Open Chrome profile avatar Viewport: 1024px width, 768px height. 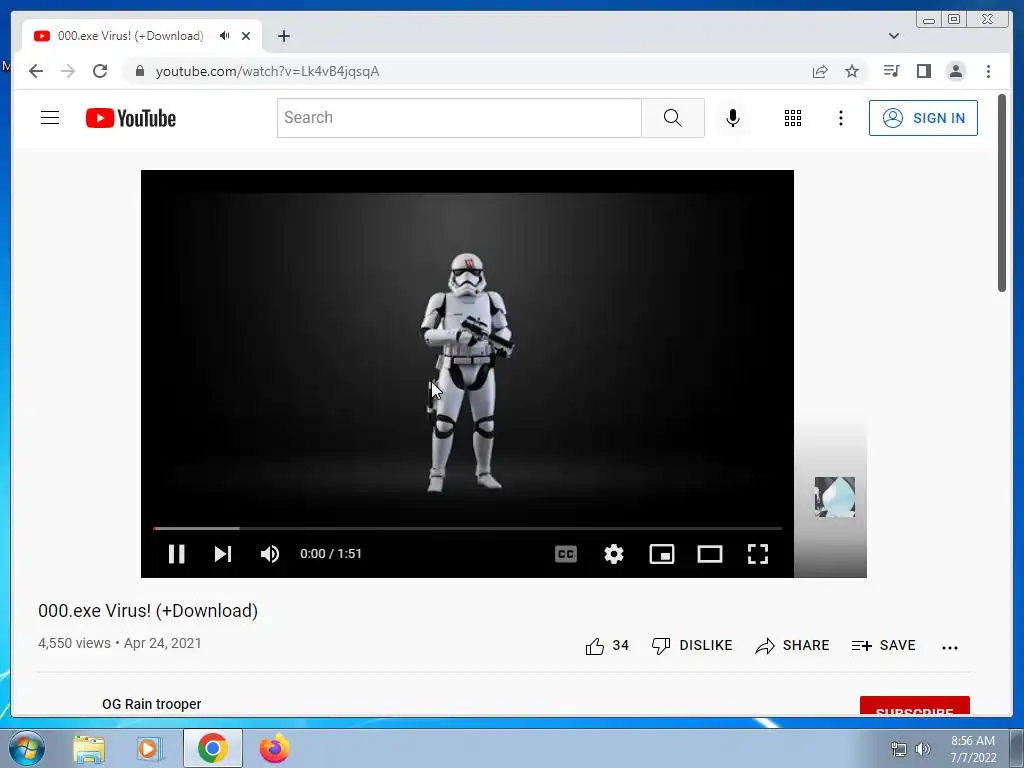(x=955, y=71)
